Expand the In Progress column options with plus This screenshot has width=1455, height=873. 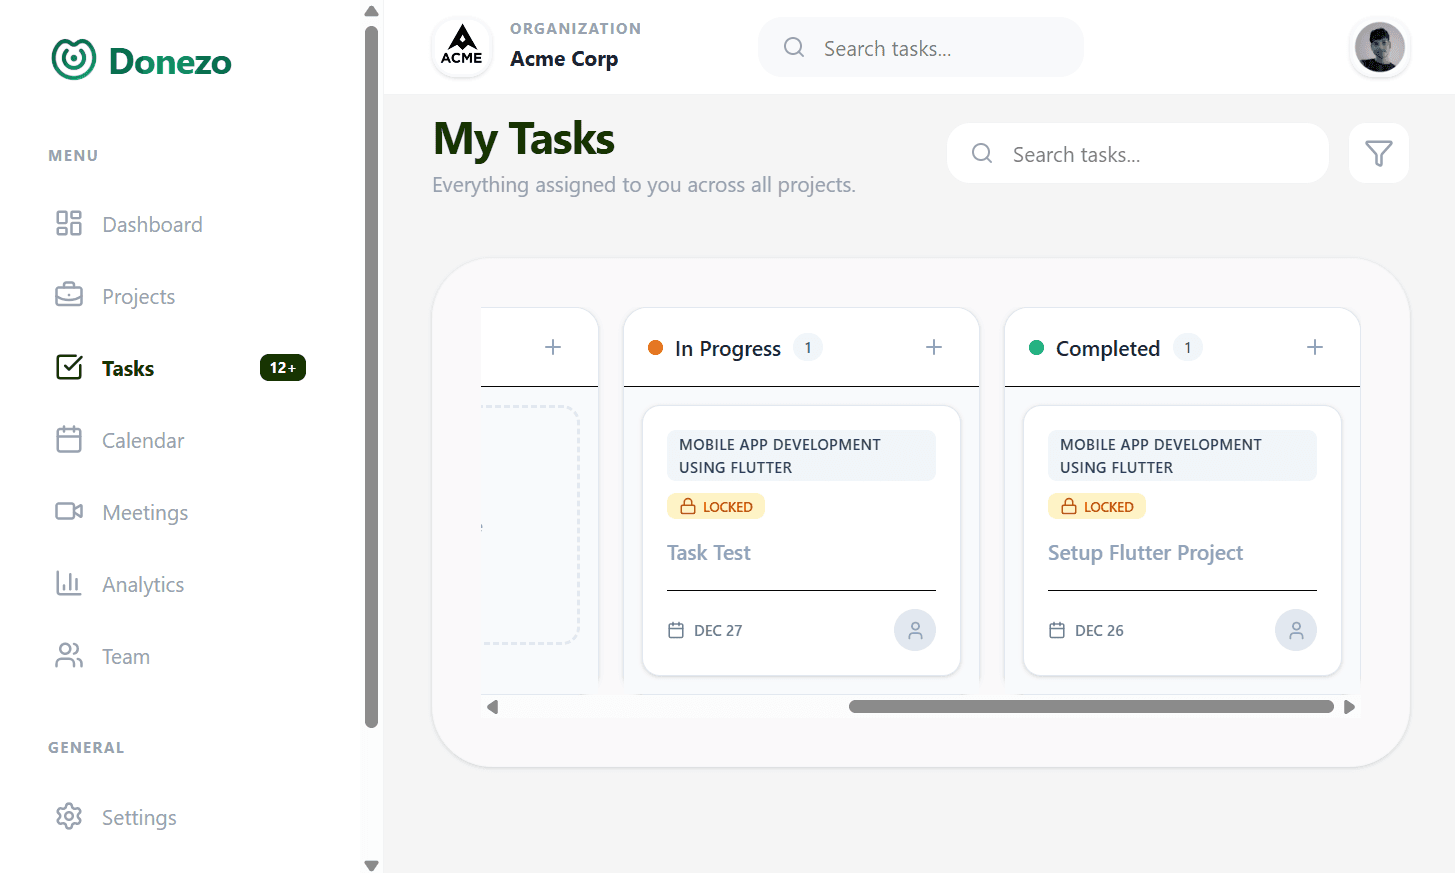tap(933, 347)
